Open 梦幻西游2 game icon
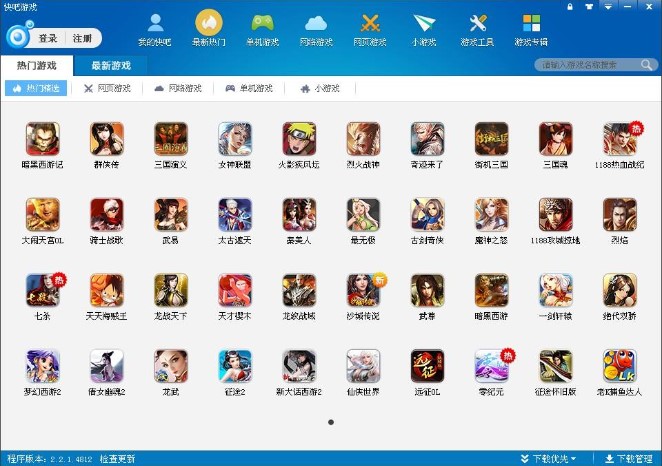This screenshot has height=466, width=662. 43,366
